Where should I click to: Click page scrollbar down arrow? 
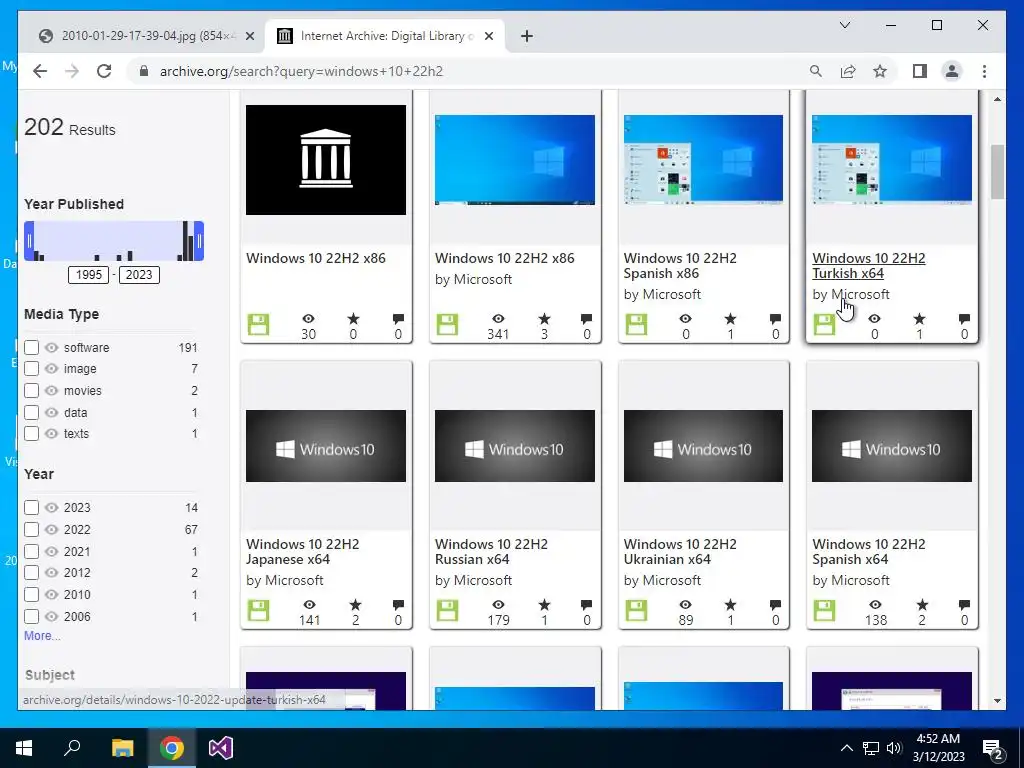997,701
